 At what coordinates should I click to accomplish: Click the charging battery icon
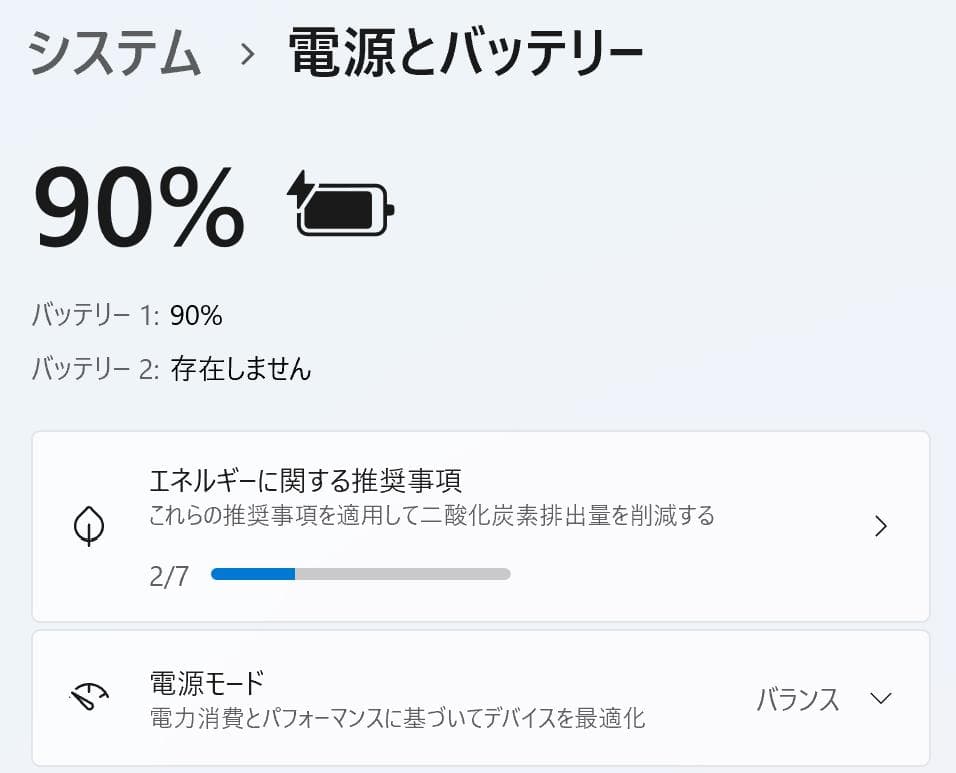click(340, 207)
